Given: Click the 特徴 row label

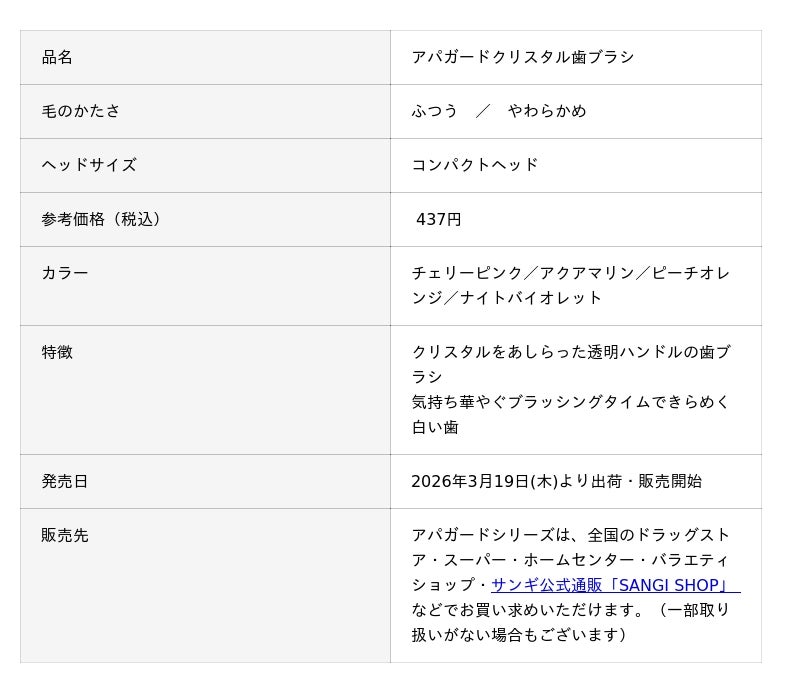Looking at the screenshot, I should 57,352.
